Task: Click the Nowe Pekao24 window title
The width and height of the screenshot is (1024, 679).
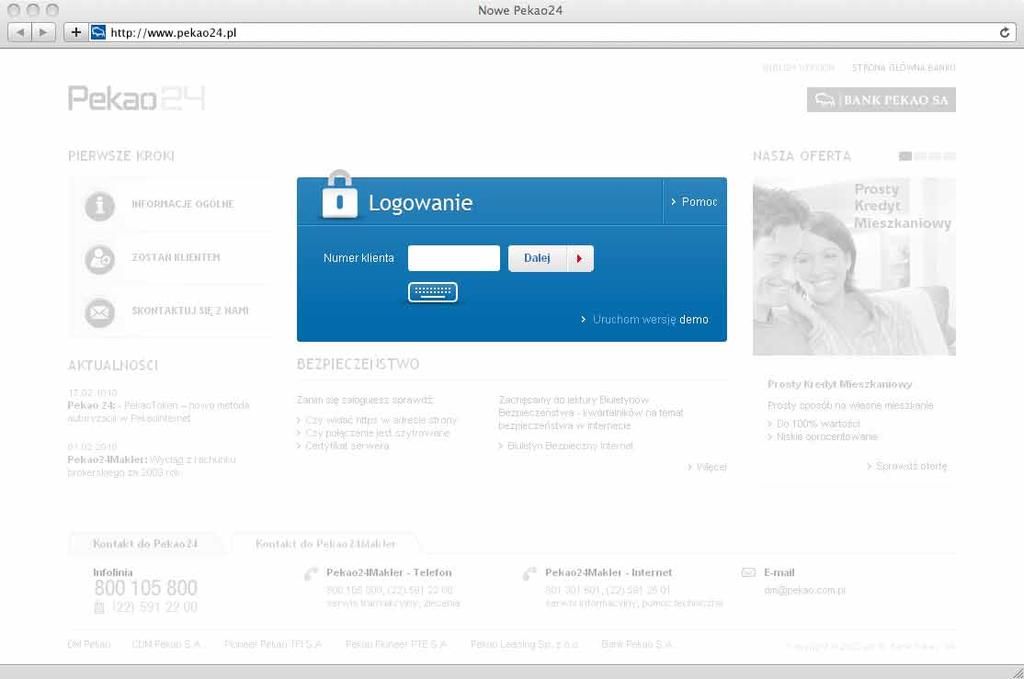Action: point(520,10)
